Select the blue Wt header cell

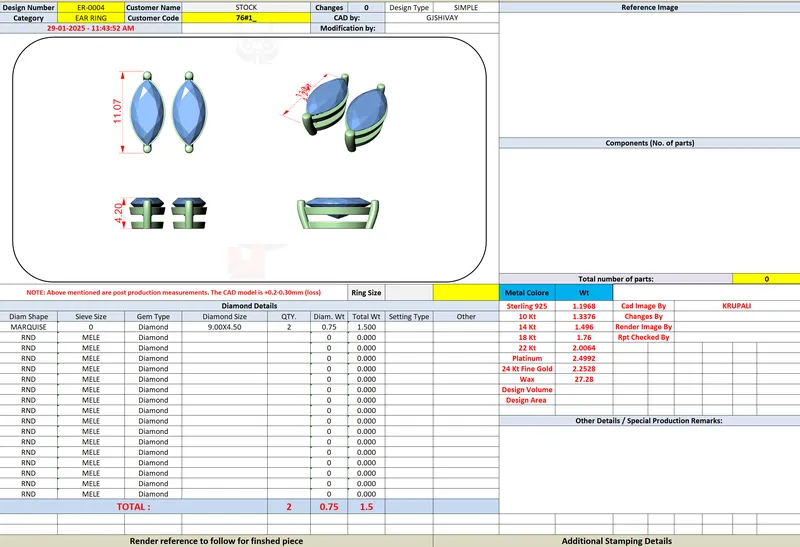(x=584, y=293)
